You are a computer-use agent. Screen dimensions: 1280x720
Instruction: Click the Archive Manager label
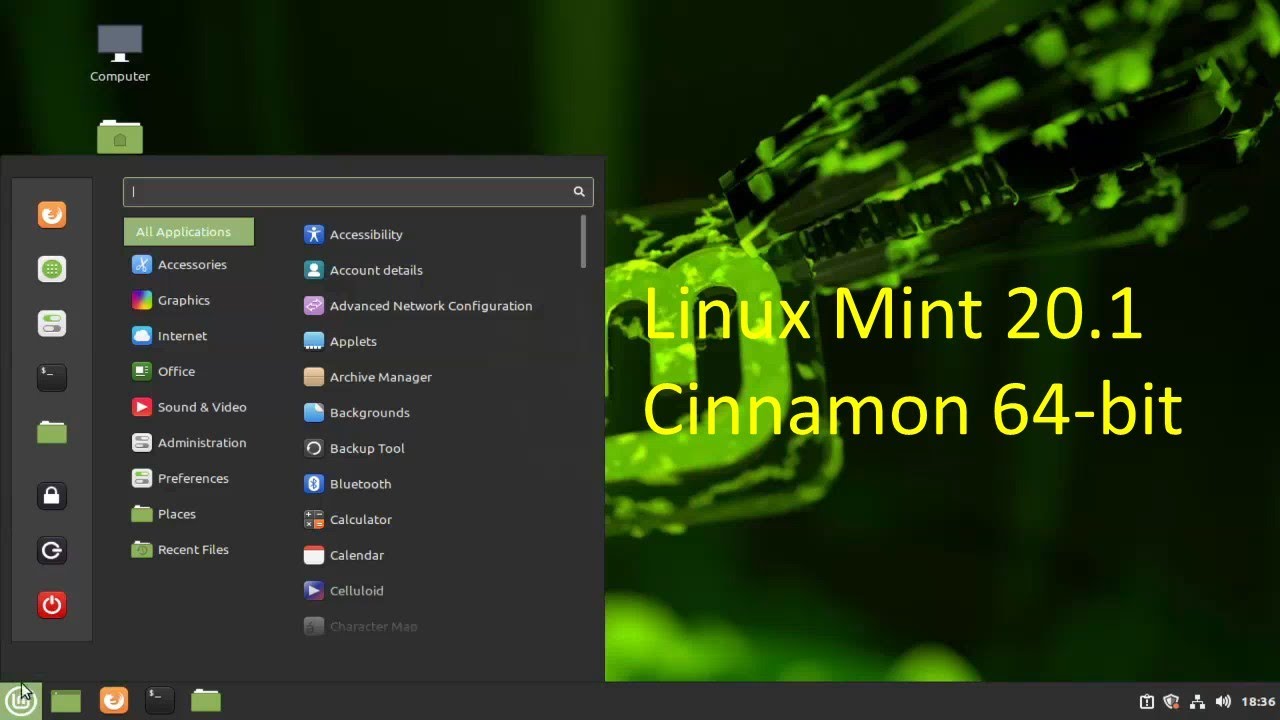381,377
